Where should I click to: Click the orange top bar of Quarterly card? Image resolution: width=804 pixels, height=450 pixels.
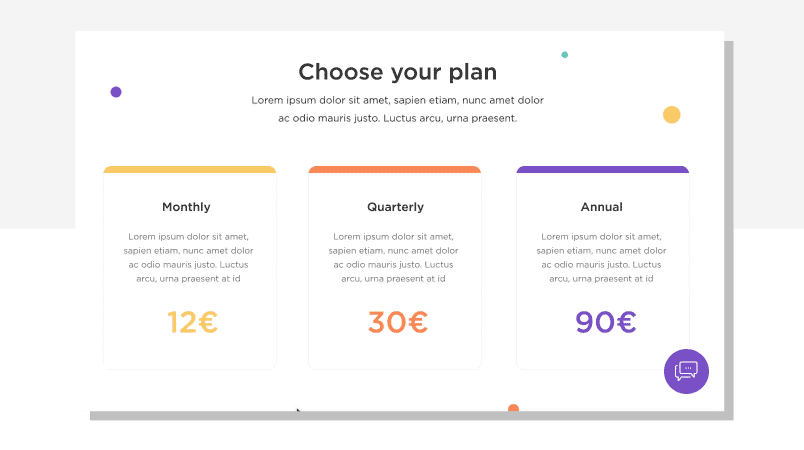pyautogui.click(x=395, y=170)
